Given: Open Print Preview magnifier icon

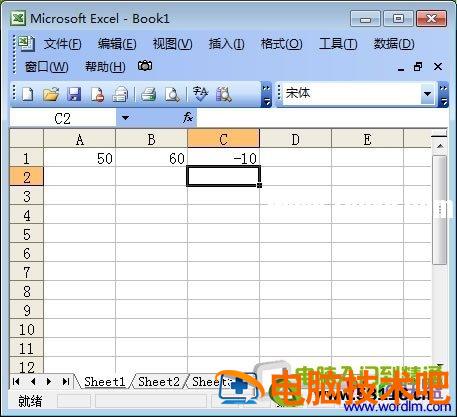Looking at the screenshot, I should [172, 94].
